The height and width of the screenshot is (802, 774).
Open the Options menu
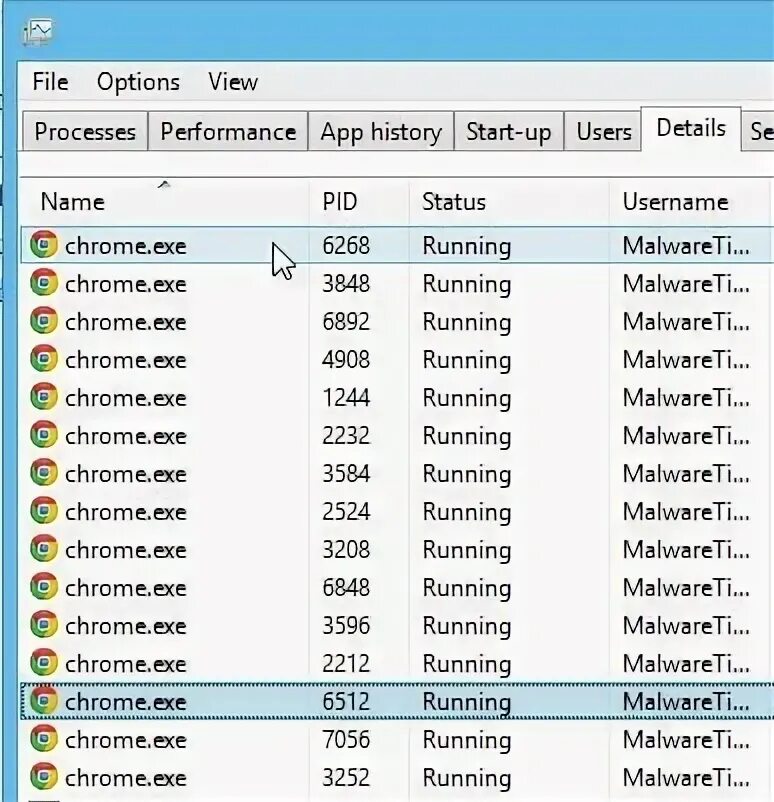[138, 82]
